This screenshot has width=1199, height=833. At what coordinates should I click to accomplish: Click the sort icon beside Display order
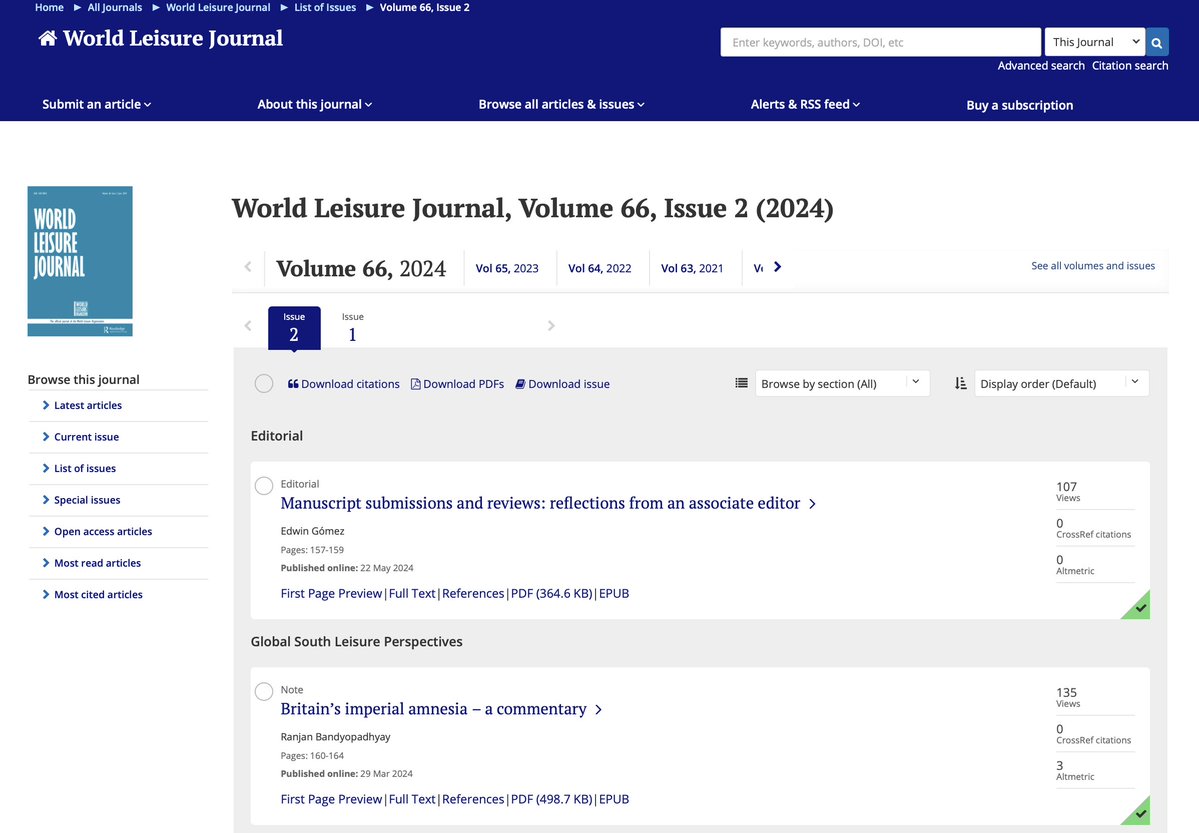click(960, 383)
